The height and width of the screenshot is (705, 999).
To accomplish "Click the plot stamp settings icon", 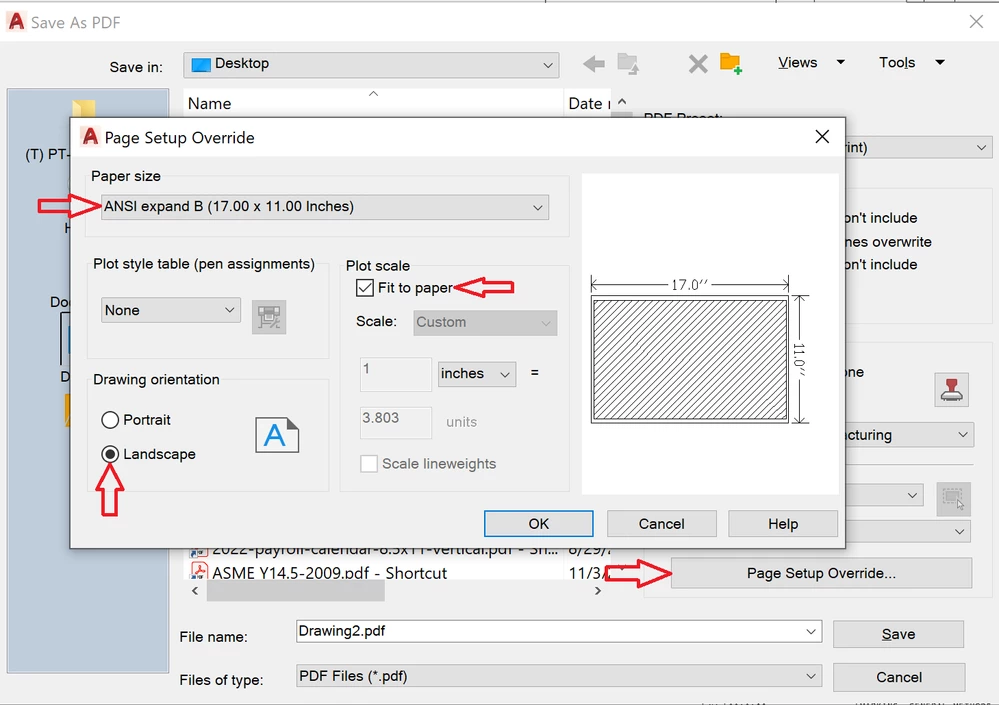I will (951, 390).
